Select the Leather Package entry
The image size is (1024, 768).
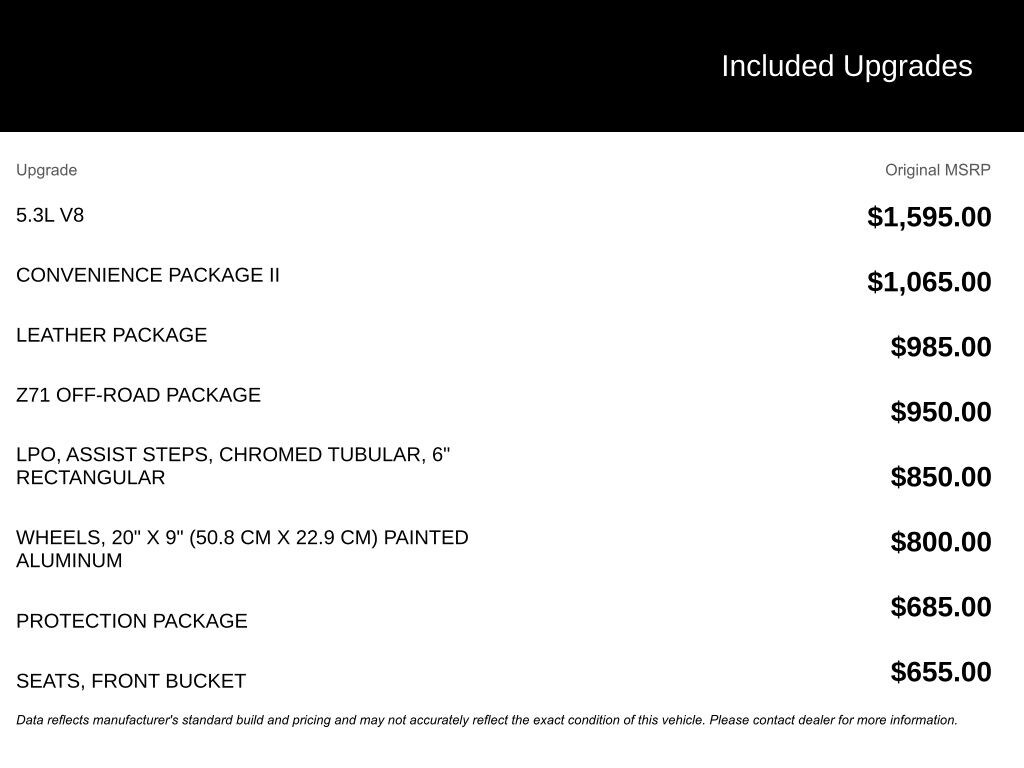point(112,335)
